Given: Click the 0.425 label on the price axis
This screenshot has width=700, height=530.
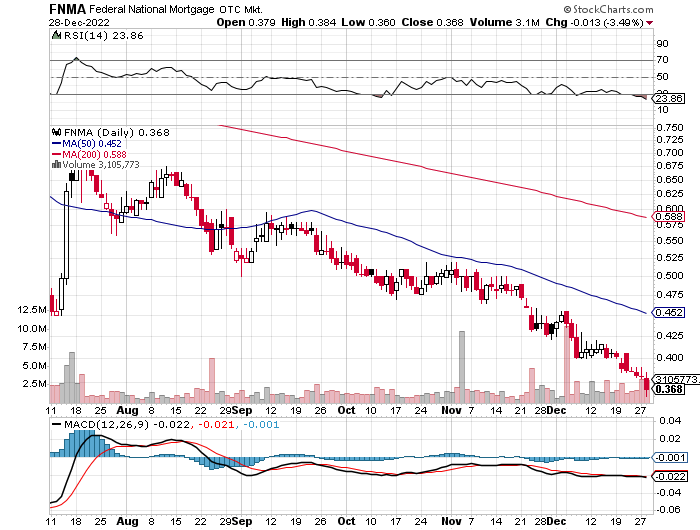Looking at the screenshot, I should pyautogui.click(x=670, y=335).
